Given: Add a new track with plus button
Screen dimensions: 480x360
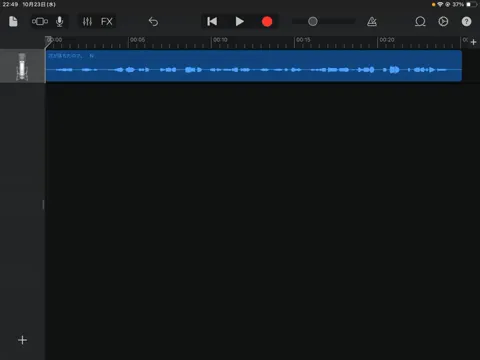Looking at the screenshot, I should [x=22, y=340].
